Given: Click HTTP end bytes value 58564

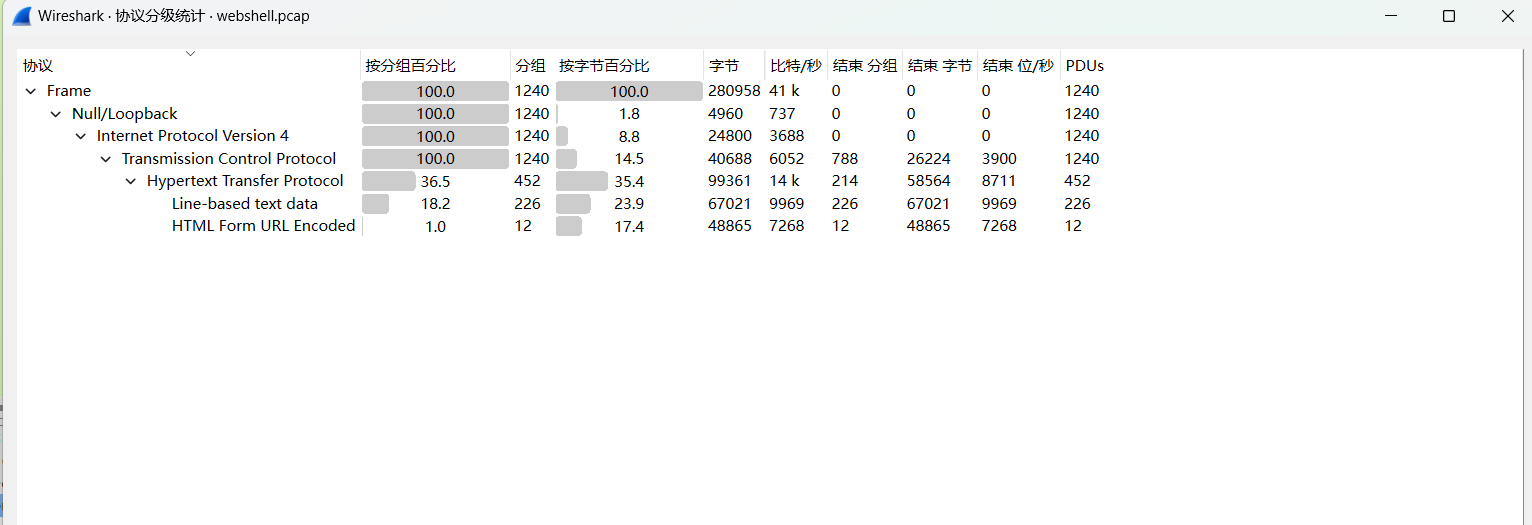Looking at the screenshot, I should point(929,181).
